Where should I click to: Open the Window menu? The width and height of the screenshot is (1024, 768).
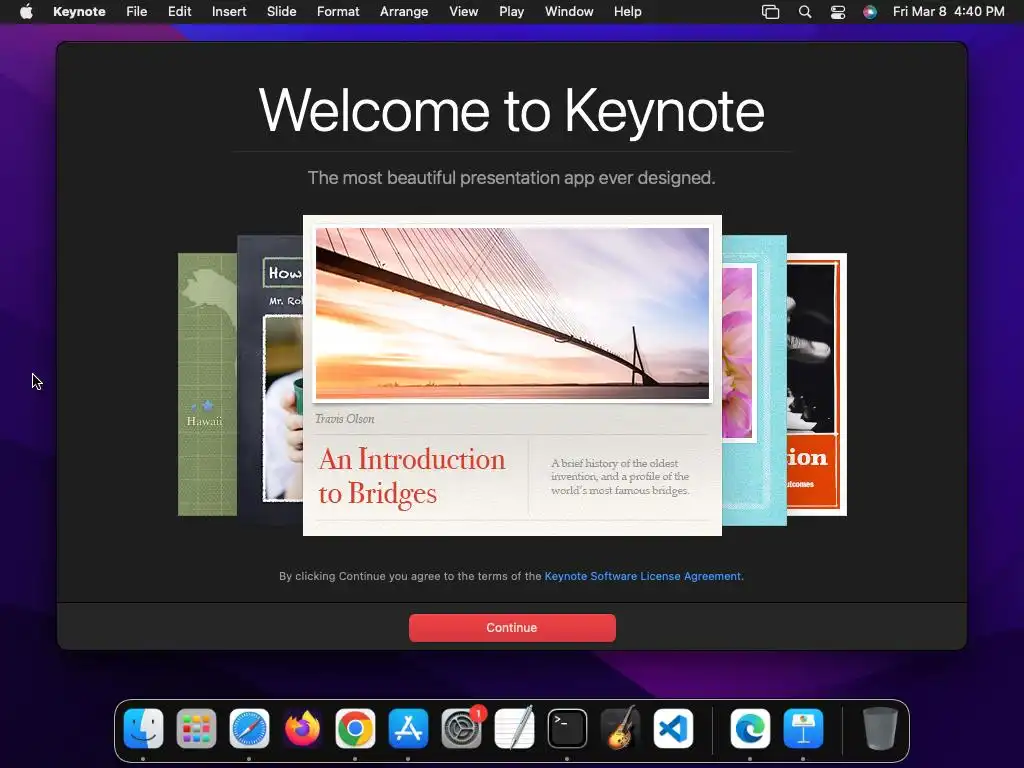point(569,12)
